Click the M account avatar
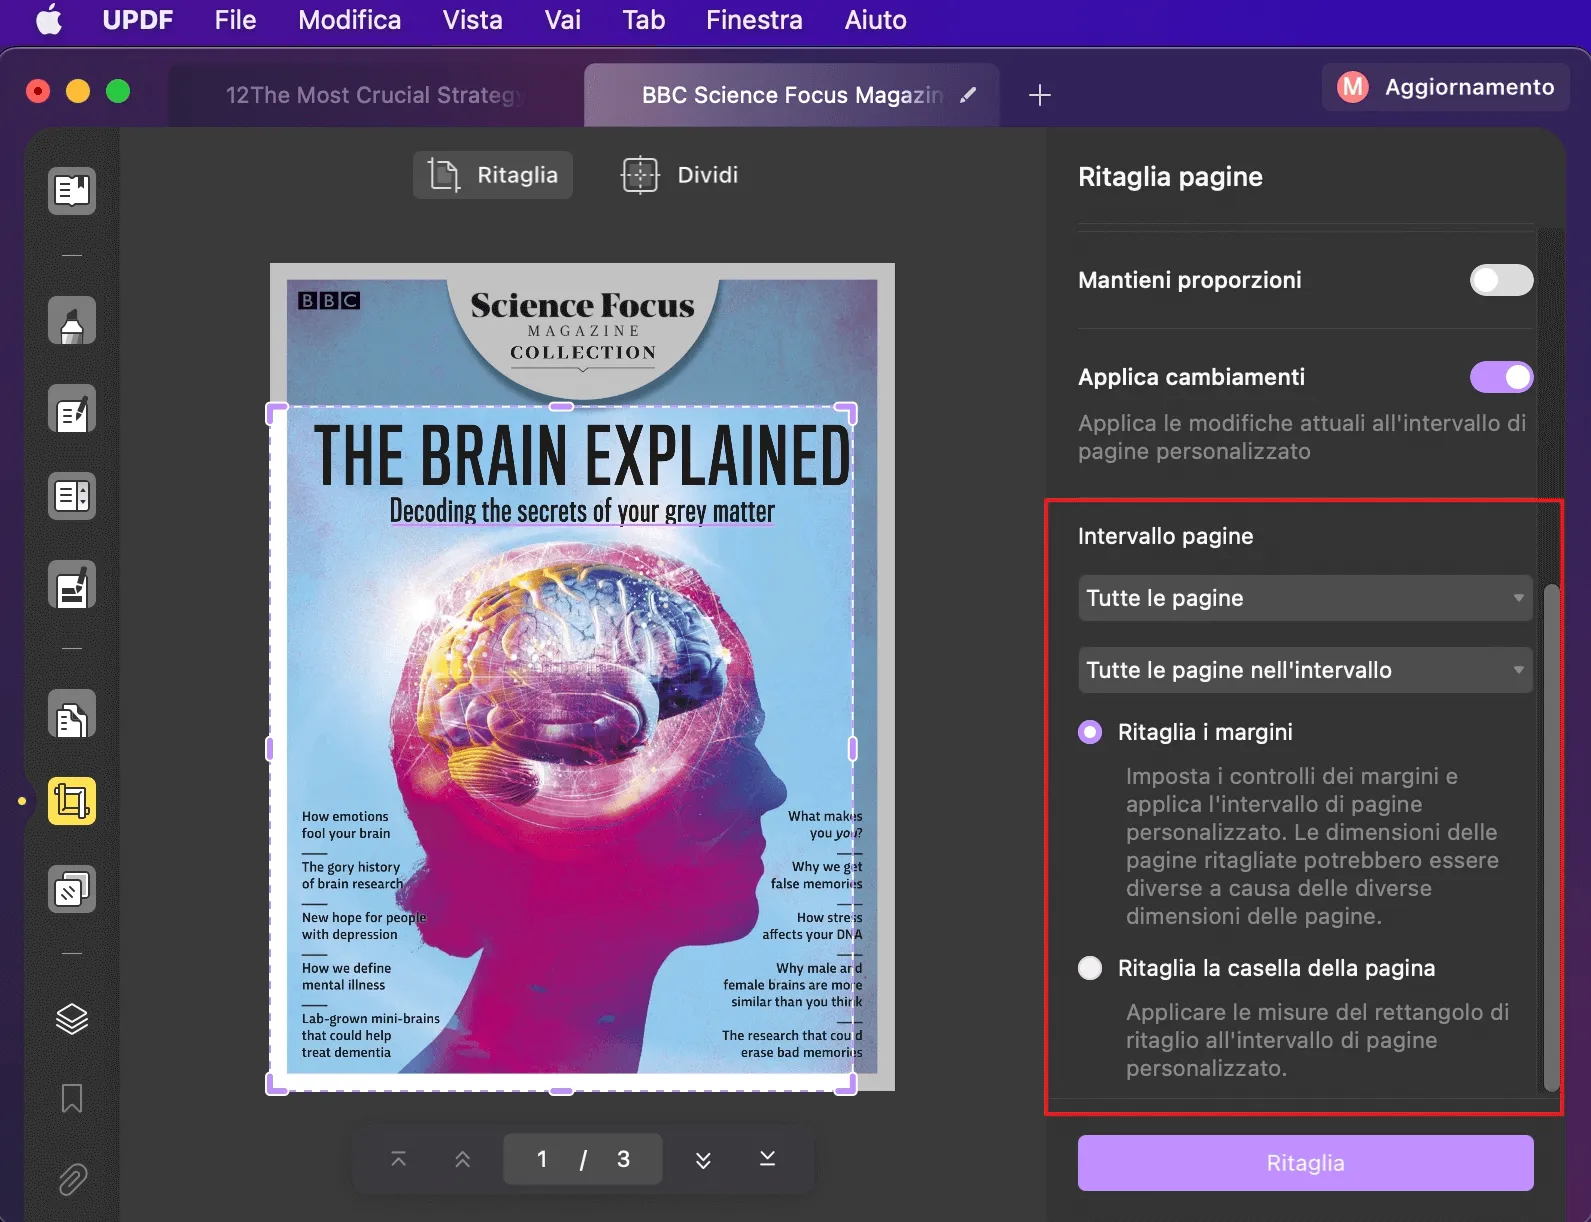The width and height of the screenshot is (1591, 1222). pyautogui.click(x=1353, y=88)
